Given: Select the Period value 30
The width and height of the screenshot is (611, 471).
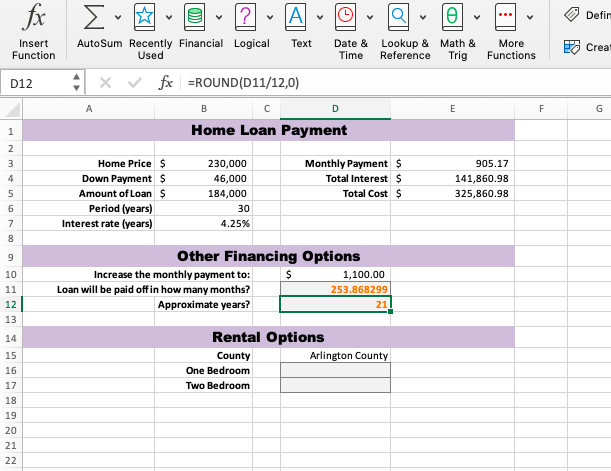Looking at the screenshot, I should [204, 208].
